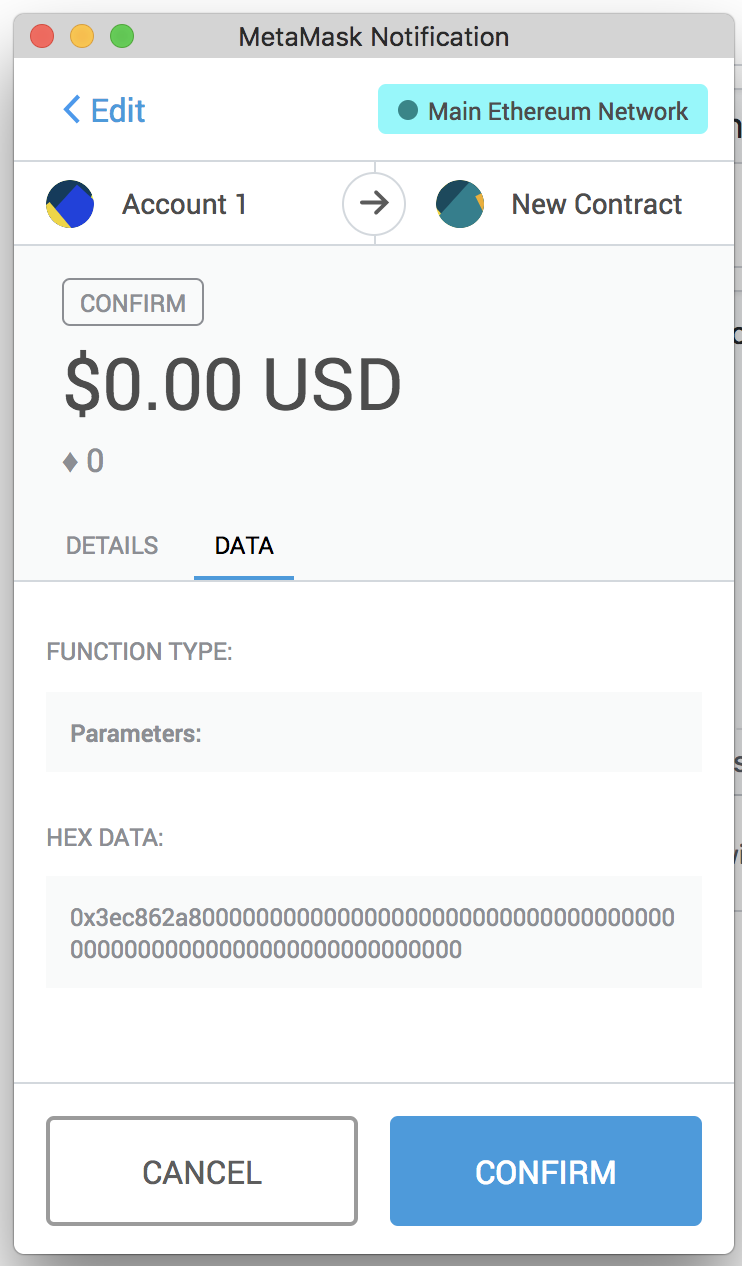
Task: Click the Parameters field box
Action: tap(374, 732)
